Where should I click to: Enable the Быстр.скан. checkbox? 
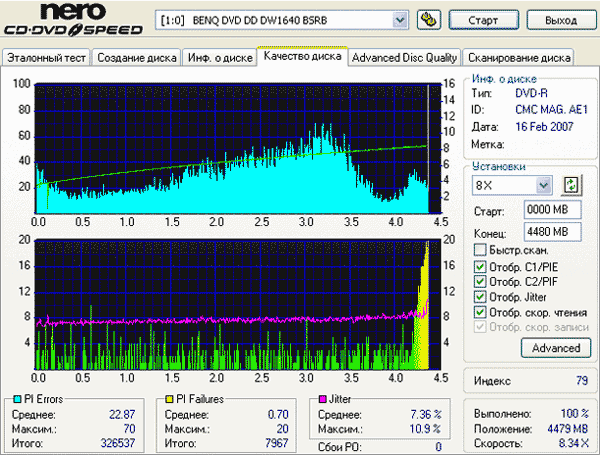tap(480, 250)
